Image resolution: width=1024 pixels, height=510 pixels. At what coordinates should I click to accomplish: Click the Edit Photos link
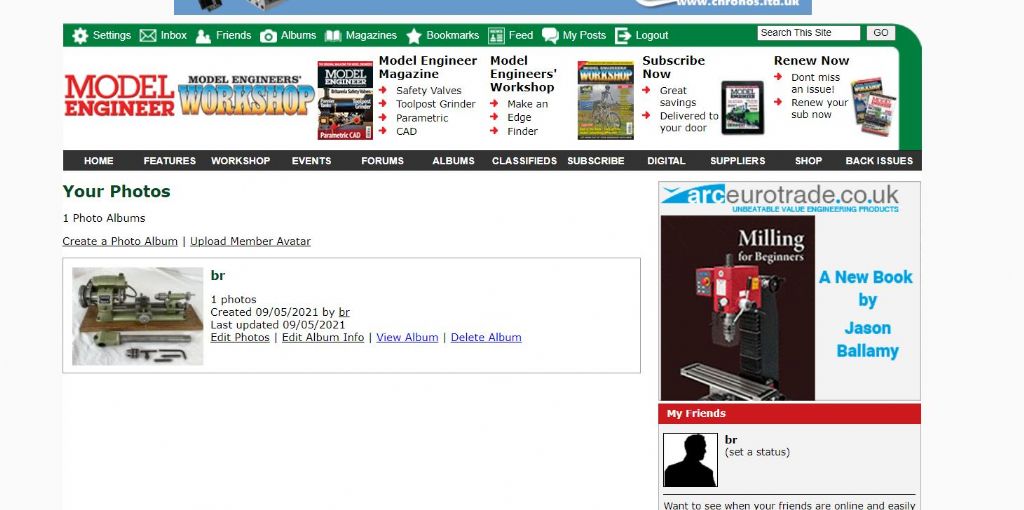240,337
